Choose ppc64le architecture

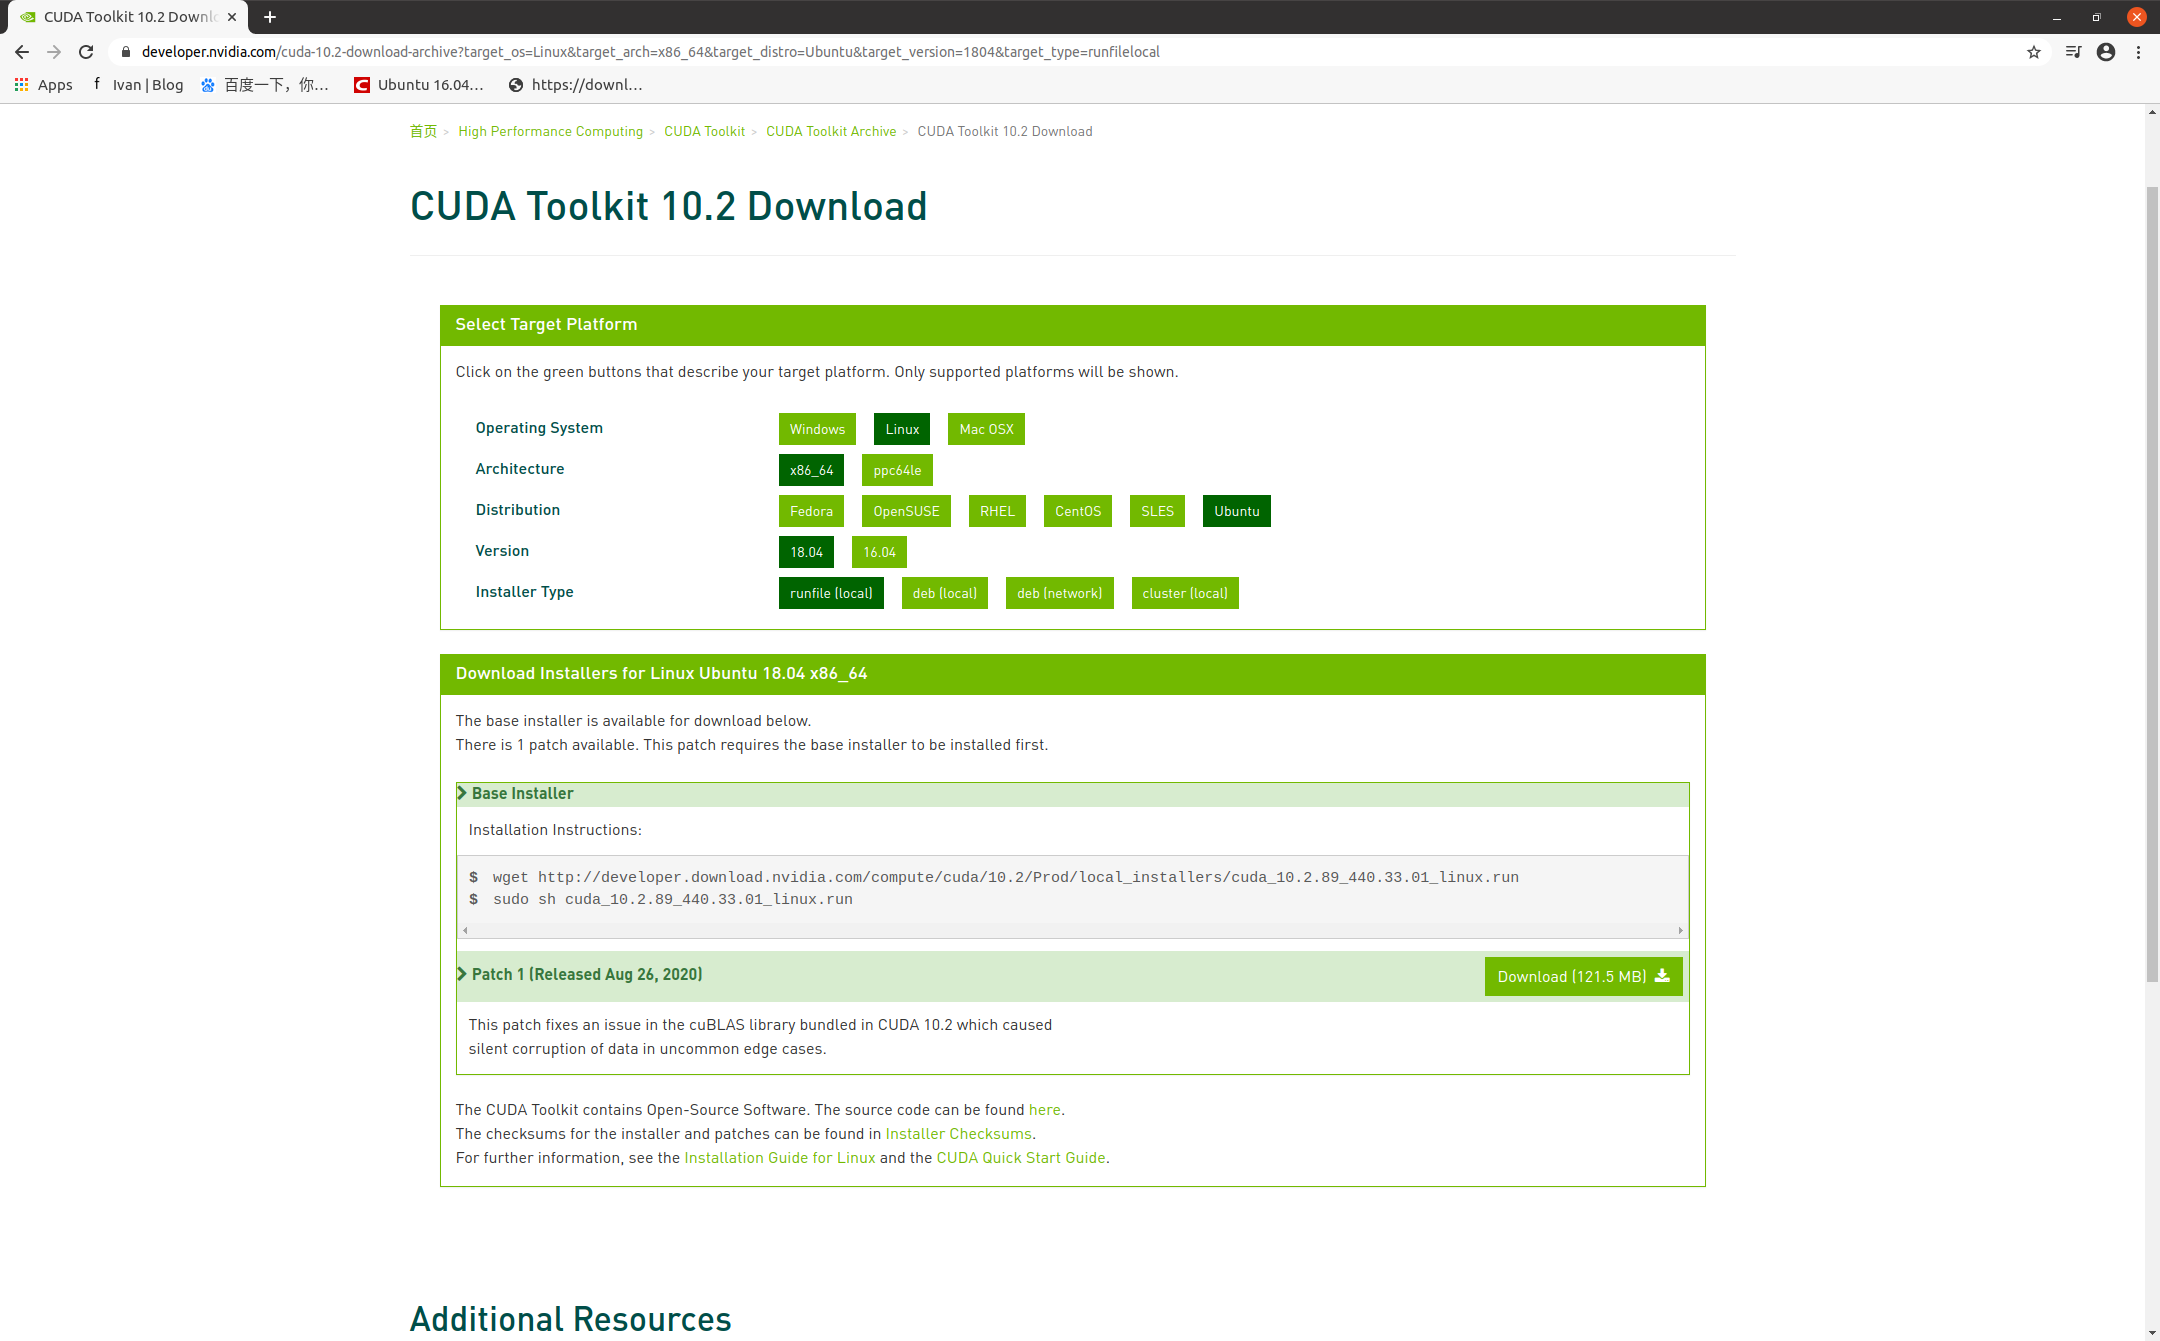[x=897, y=470]
